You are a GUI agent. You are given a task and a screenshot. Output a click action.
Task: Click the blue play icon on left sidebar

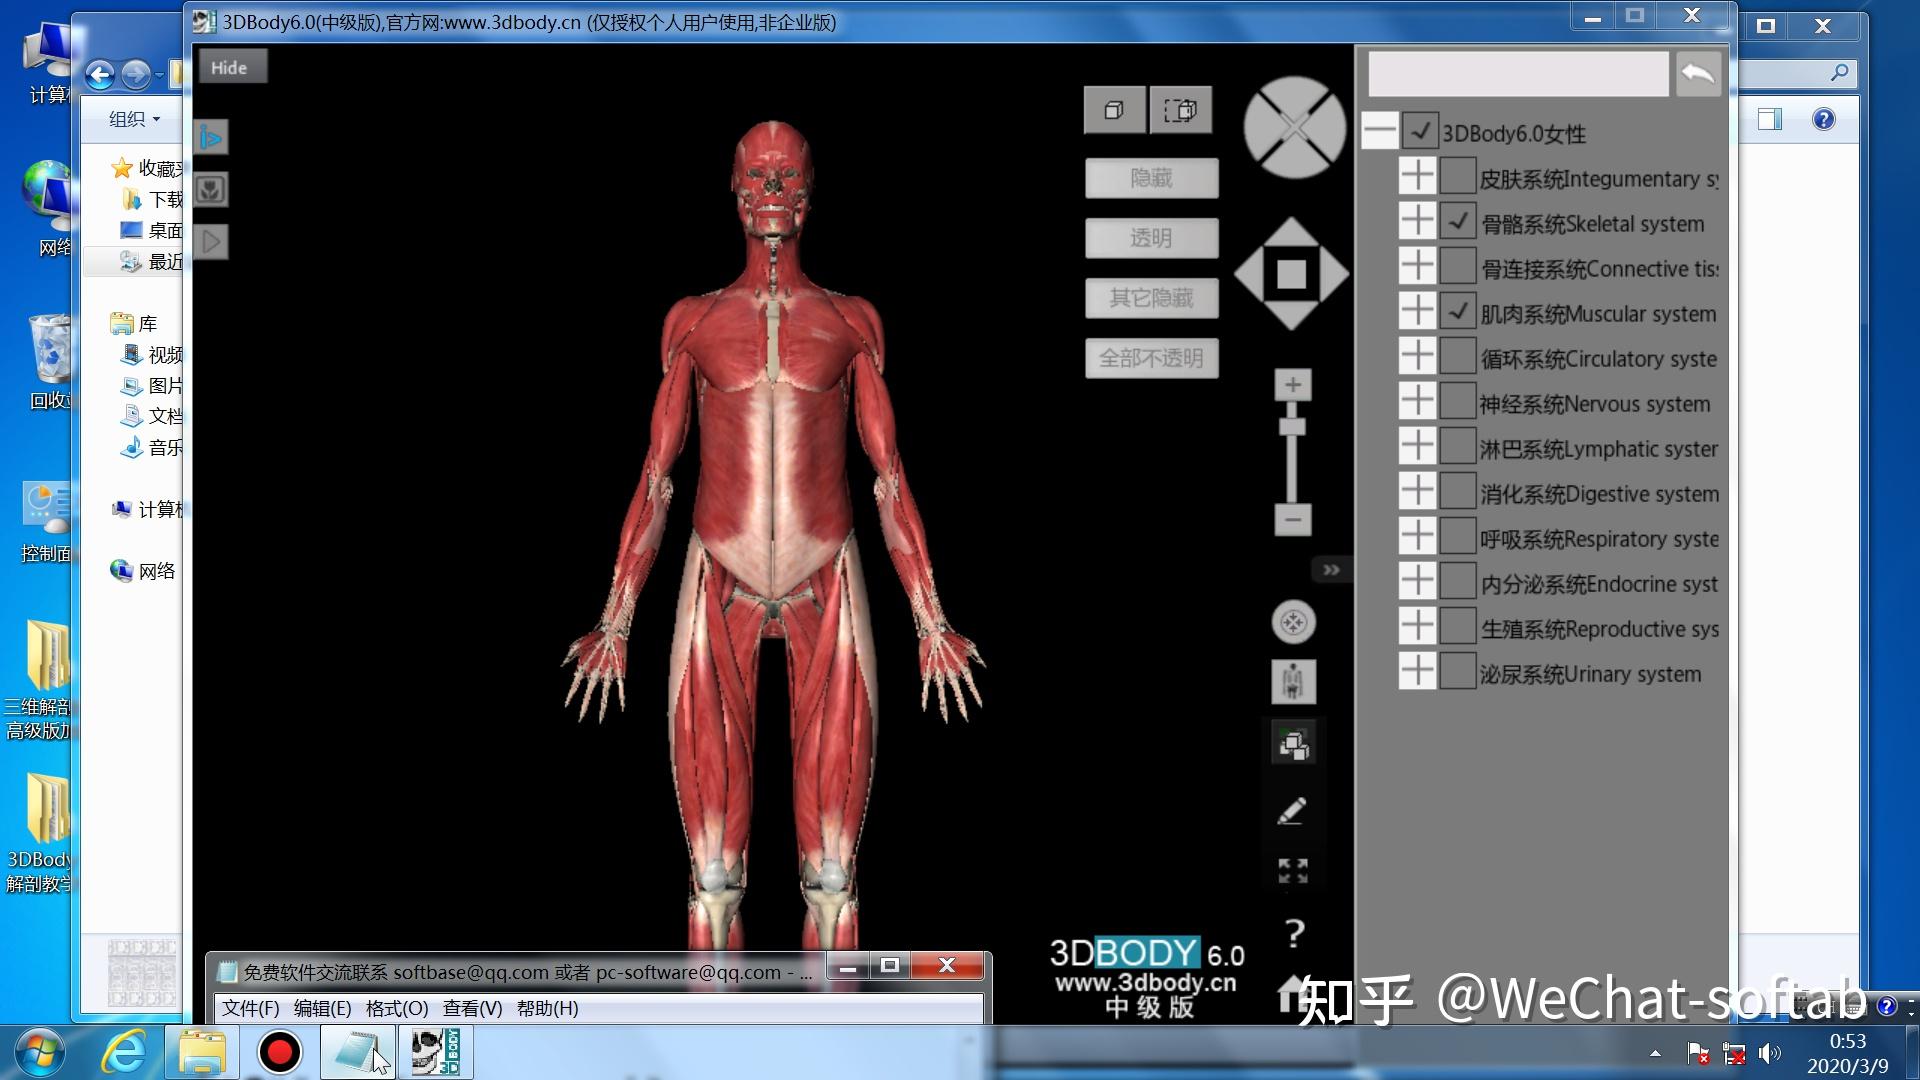click(211, 137)
